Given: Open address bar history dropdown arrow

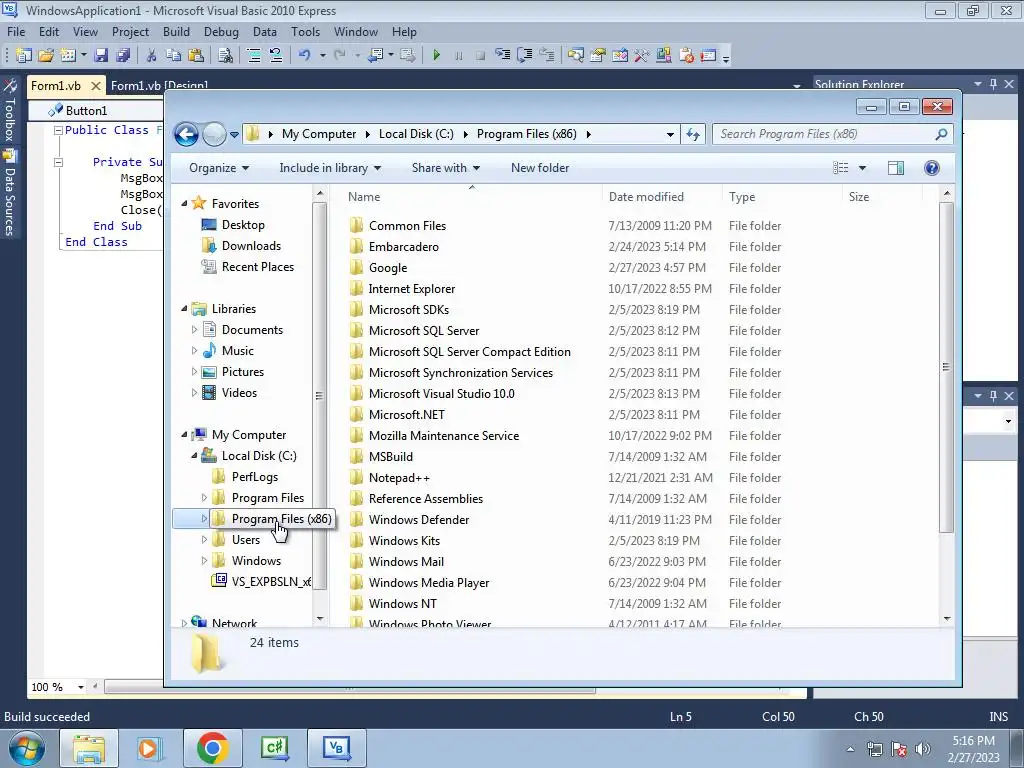Looking at the screenshot, I should point(670,135).
